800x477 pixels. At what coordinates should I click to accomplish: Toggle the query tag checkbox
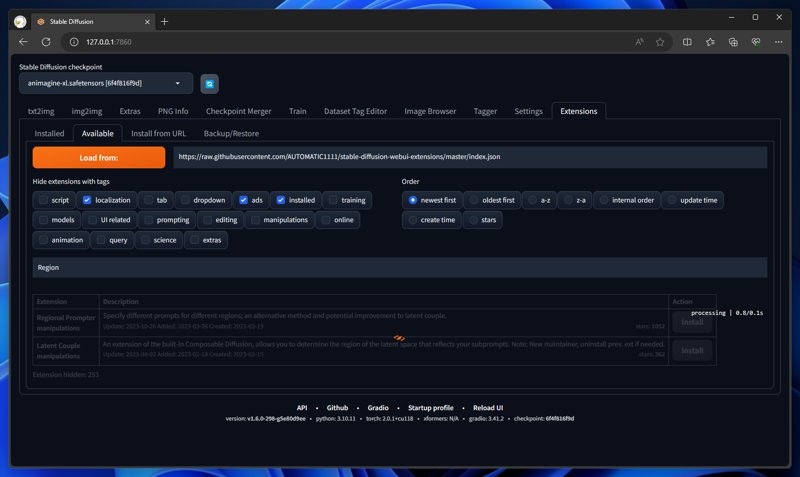tap(101, 240)
